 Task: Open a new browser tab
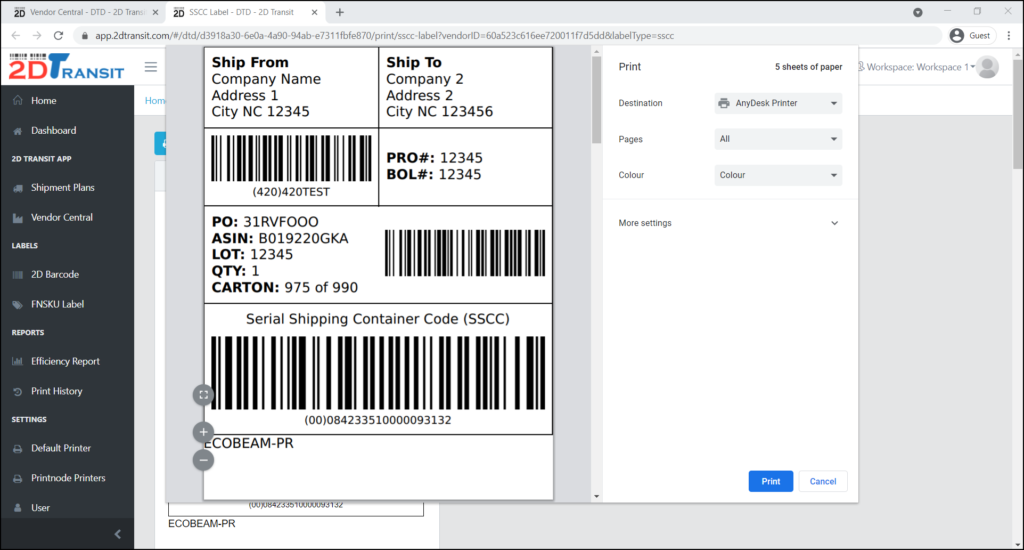tap(340, 12)
